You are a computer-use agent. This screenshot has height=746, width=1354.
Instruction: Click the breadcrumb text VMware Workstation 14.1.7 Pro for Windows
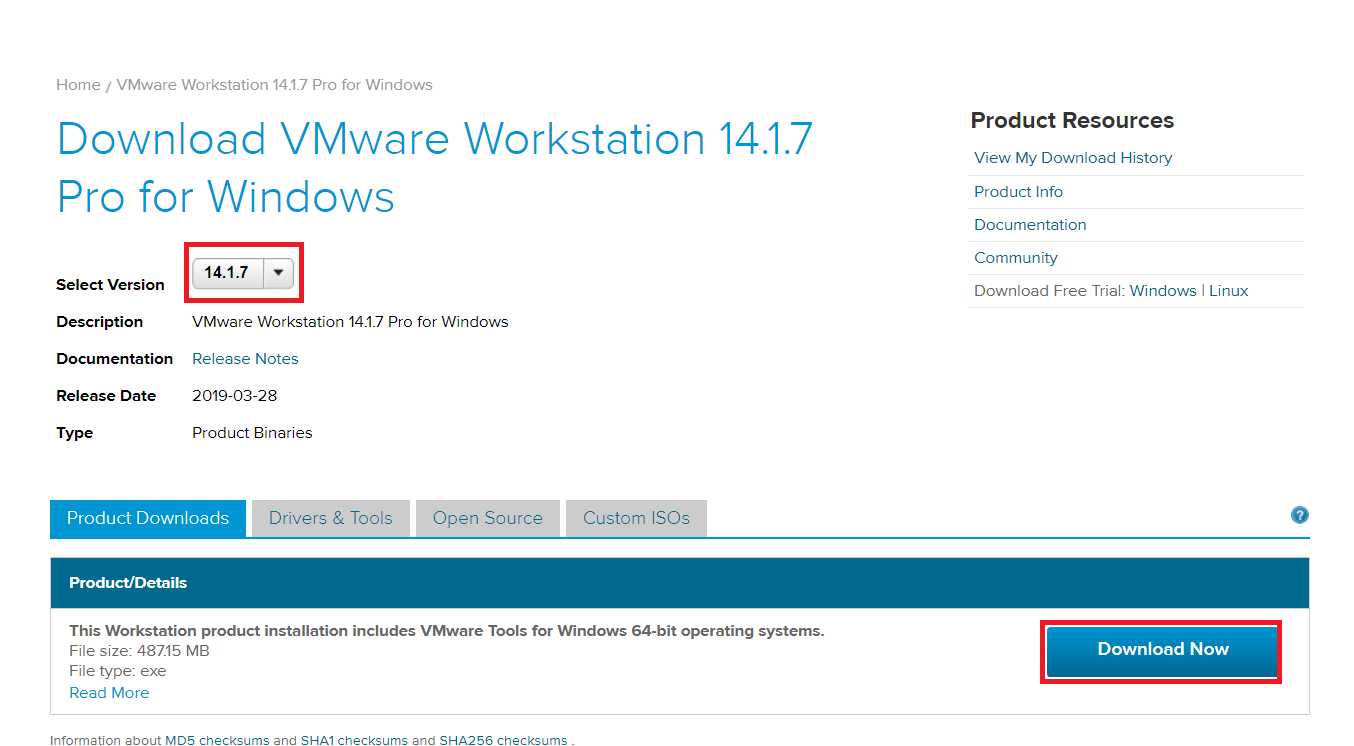point(275,85)
